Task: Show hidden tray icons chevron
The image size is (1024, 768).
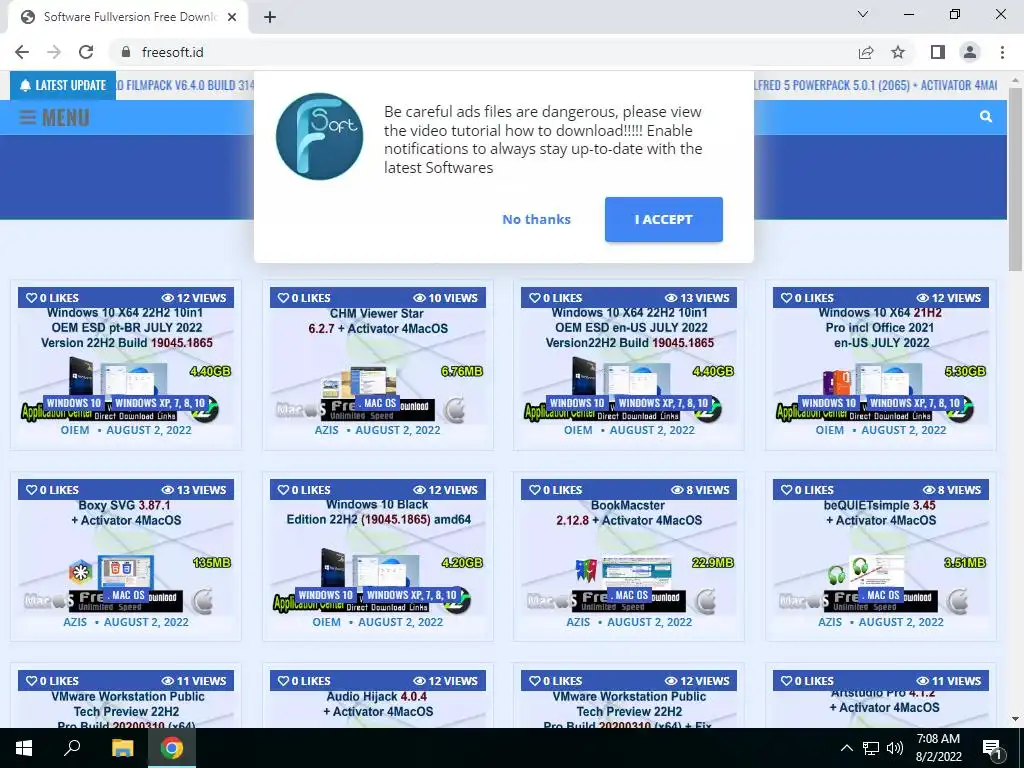Action: [x=846, y=748]
